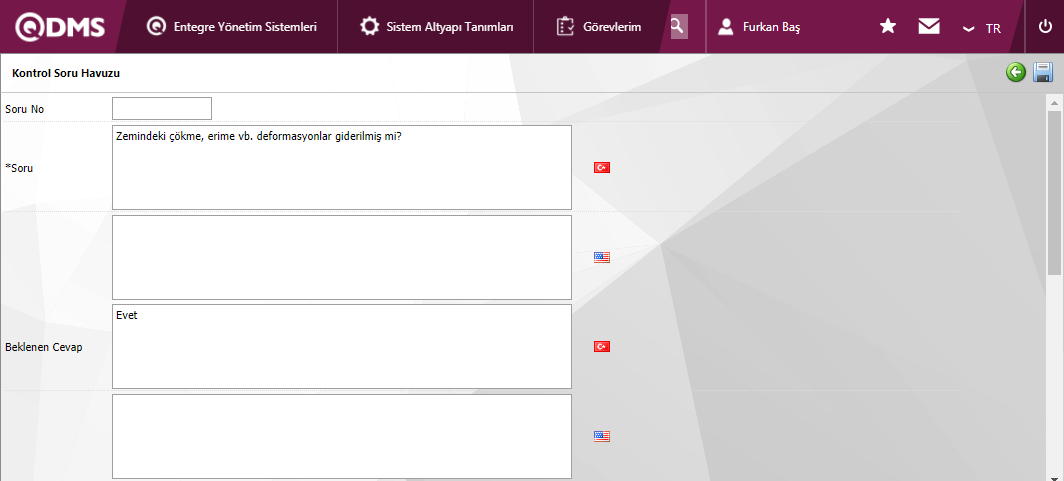Click the save floppy disk icon
Viewport: 1064px width, 481px height.
click(x=1043, y=72)
